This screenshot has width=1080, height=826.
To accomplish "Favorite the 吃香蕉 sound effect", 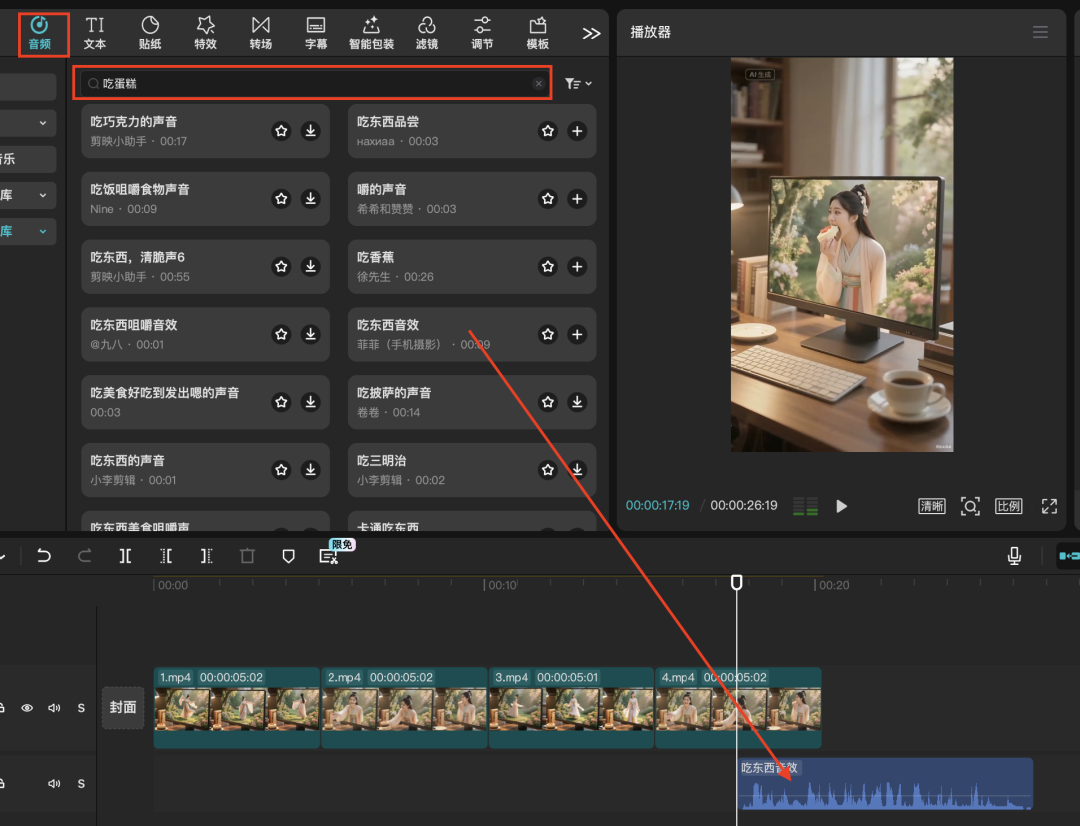I will coord(547,267).
